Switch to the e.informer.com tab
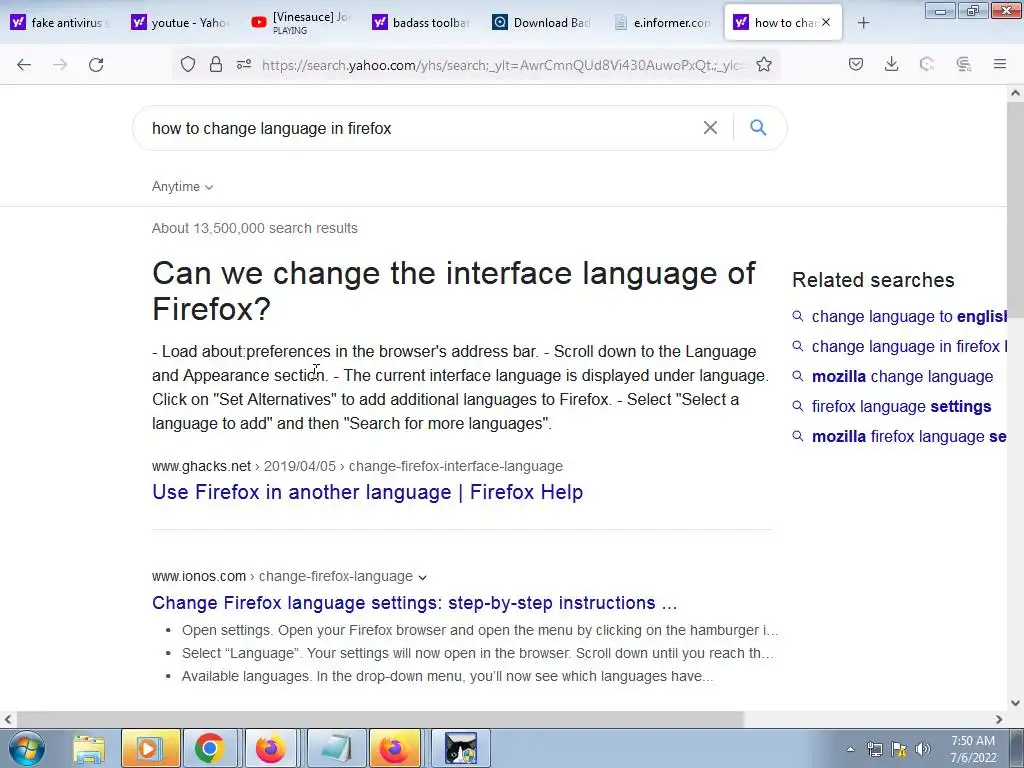The width and height of the screenshot is (1024, 768). (662, 23)
